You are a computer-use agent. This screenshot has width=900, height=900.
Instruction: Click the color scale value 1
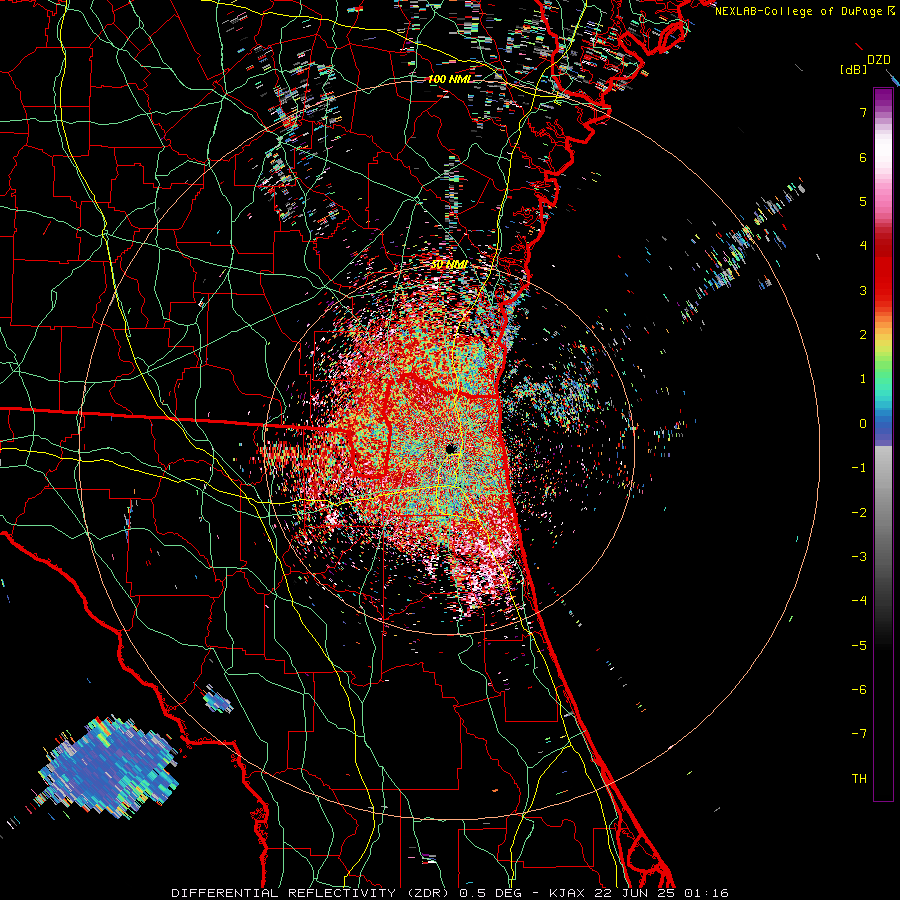(863, 379)
